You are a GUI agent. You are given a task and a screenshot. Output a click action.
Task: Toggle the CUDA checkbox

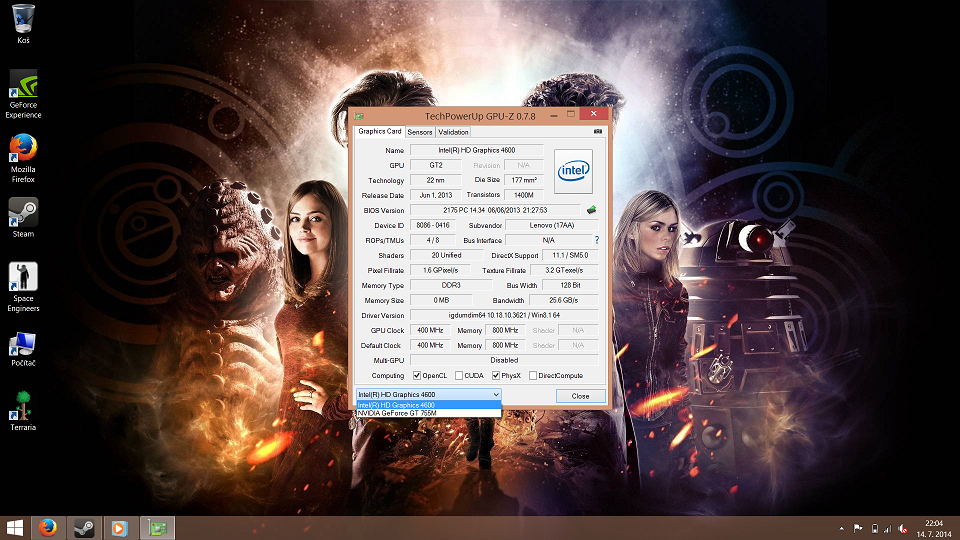(459, 375)
